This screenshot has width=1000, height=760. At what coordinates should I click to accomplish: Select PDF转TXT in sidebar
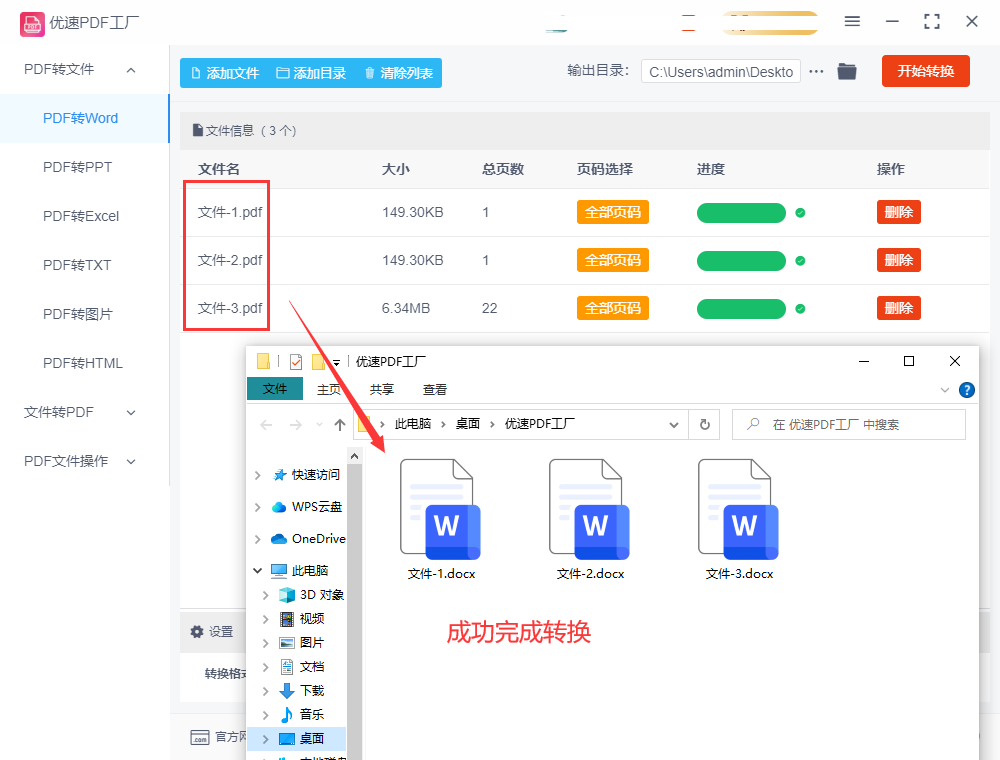point(77,265)
